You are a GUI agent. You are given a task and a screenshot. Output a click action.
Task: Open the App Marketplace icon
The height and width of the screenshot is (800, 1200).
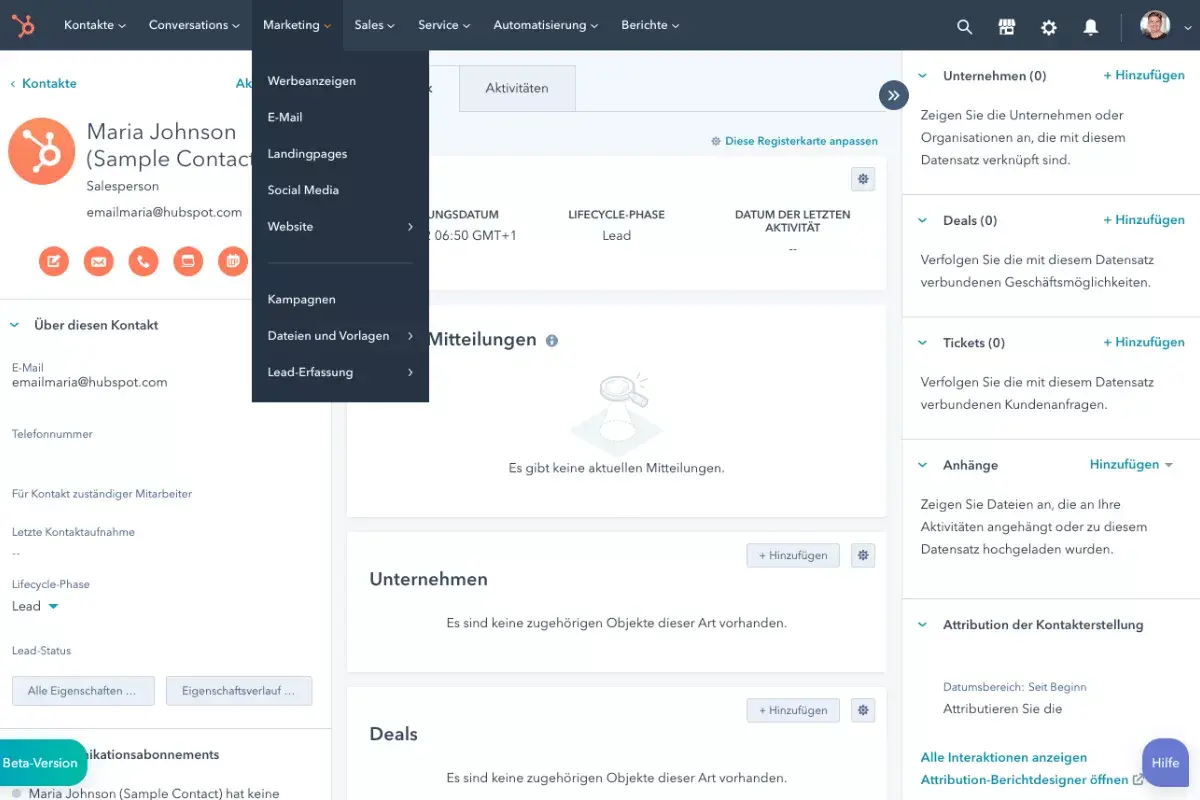(1006, 26)
